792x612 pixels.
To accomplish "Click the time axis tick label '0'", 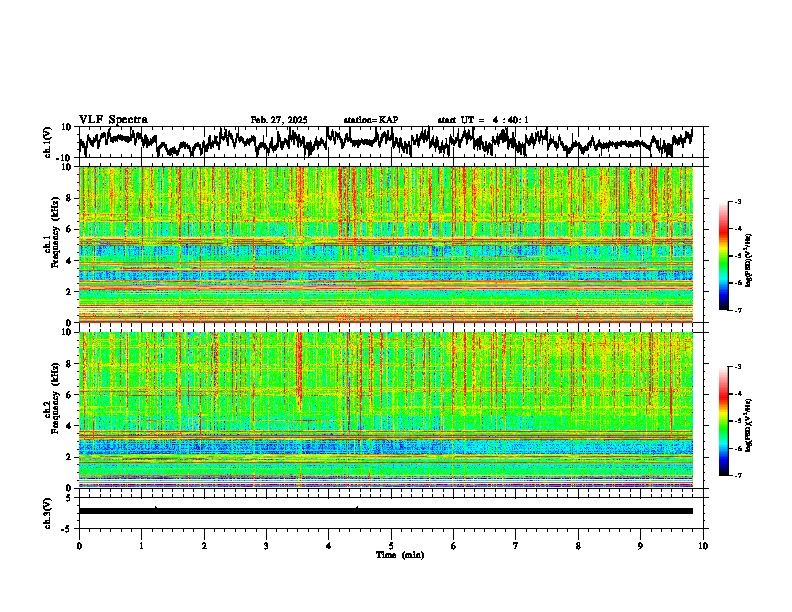I will pos(79,546).
